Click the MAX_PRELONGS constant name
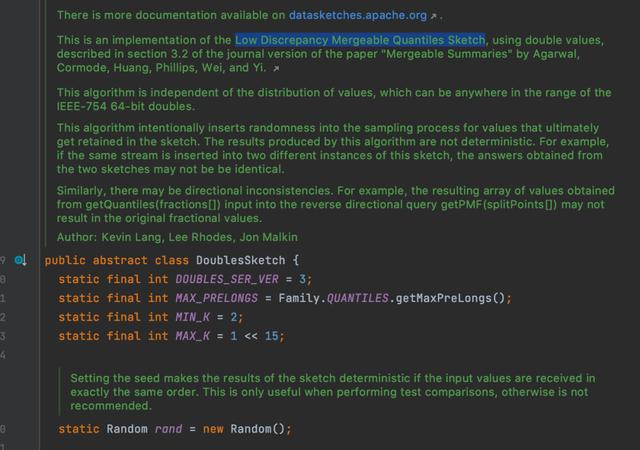640x450 pixels. point(217,298)
